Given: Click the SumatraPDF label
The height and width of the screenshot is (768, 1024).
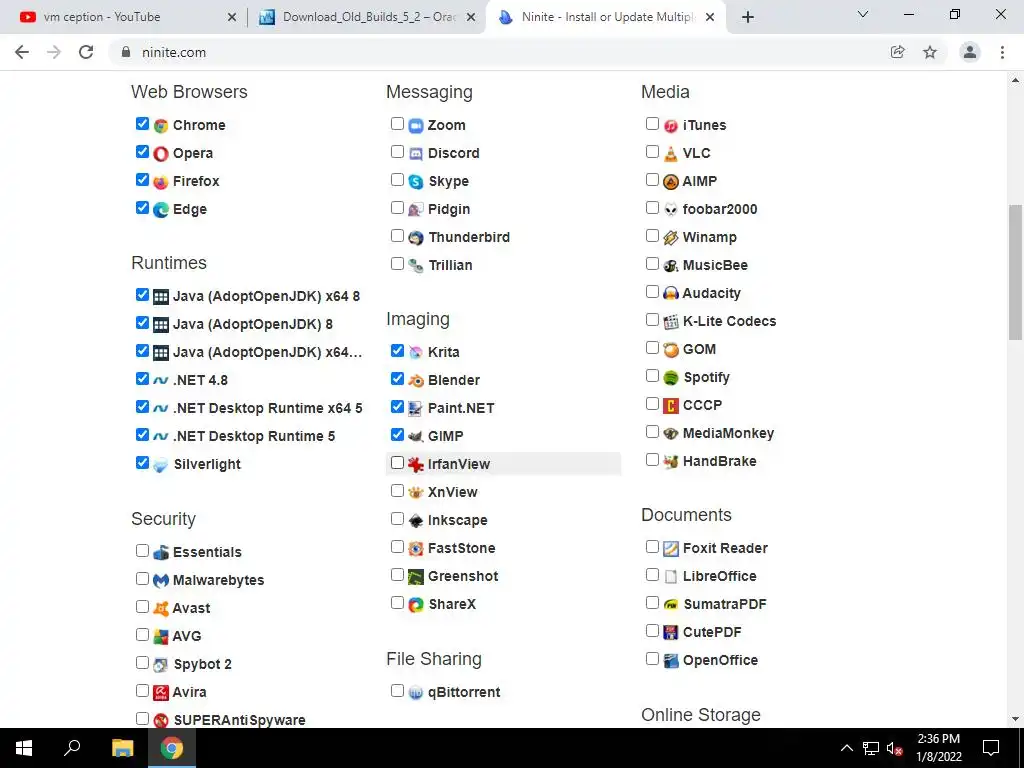Looking at the screenshot, I should (725, 605).
